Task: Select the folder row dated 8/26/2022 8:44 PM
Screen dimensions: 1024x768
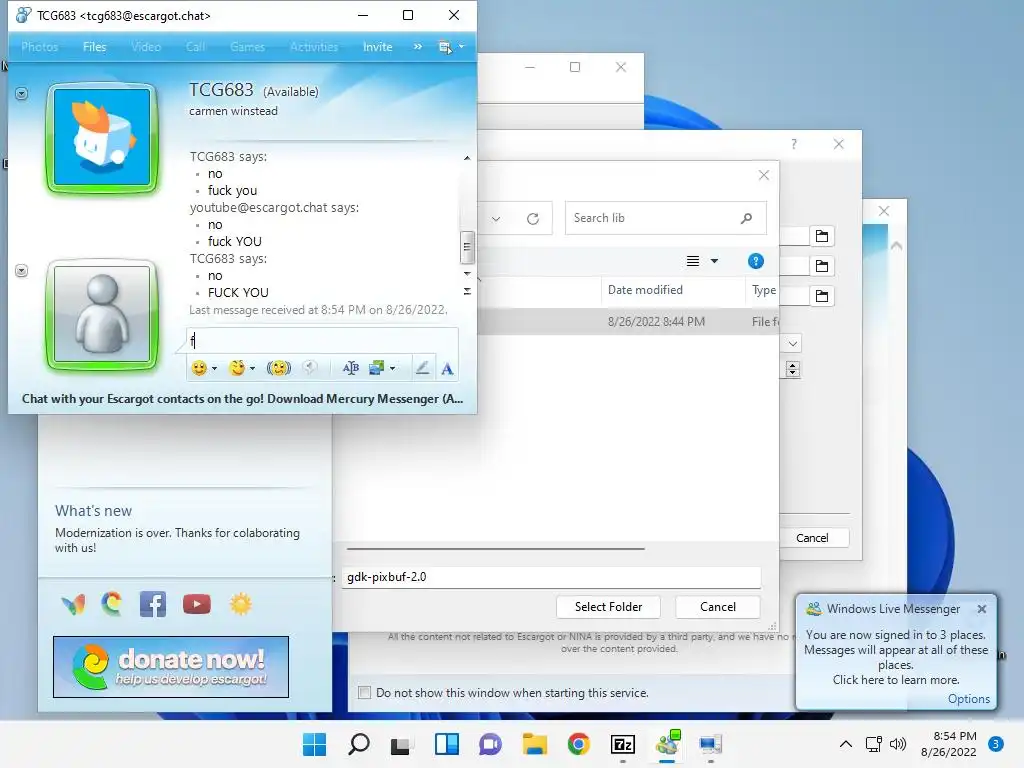Action: point(628,321)
